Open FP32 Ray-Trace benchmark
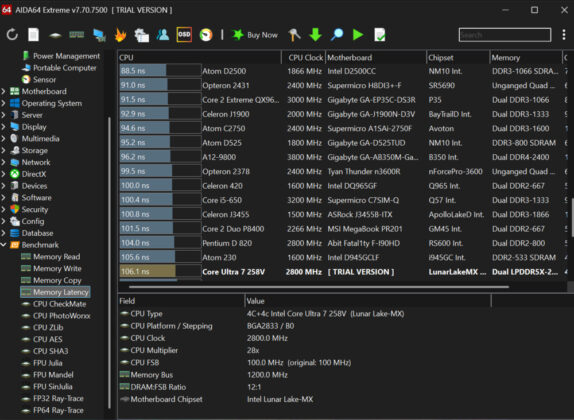 tap(53, 398)
